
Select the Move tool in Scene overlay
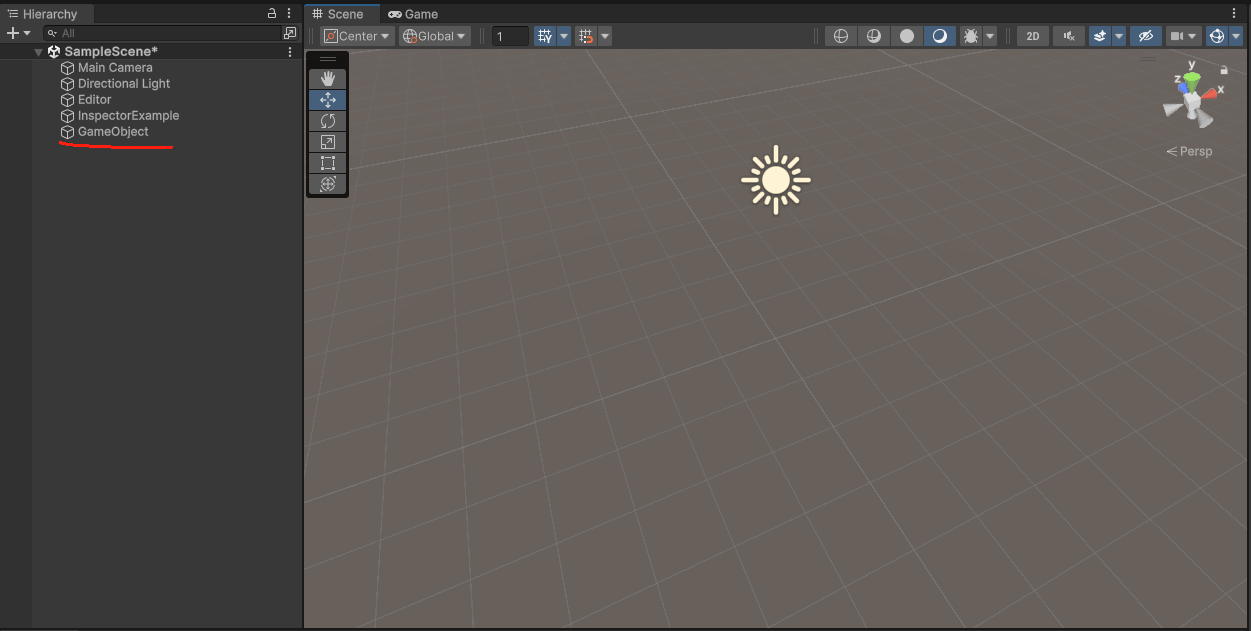327,100
